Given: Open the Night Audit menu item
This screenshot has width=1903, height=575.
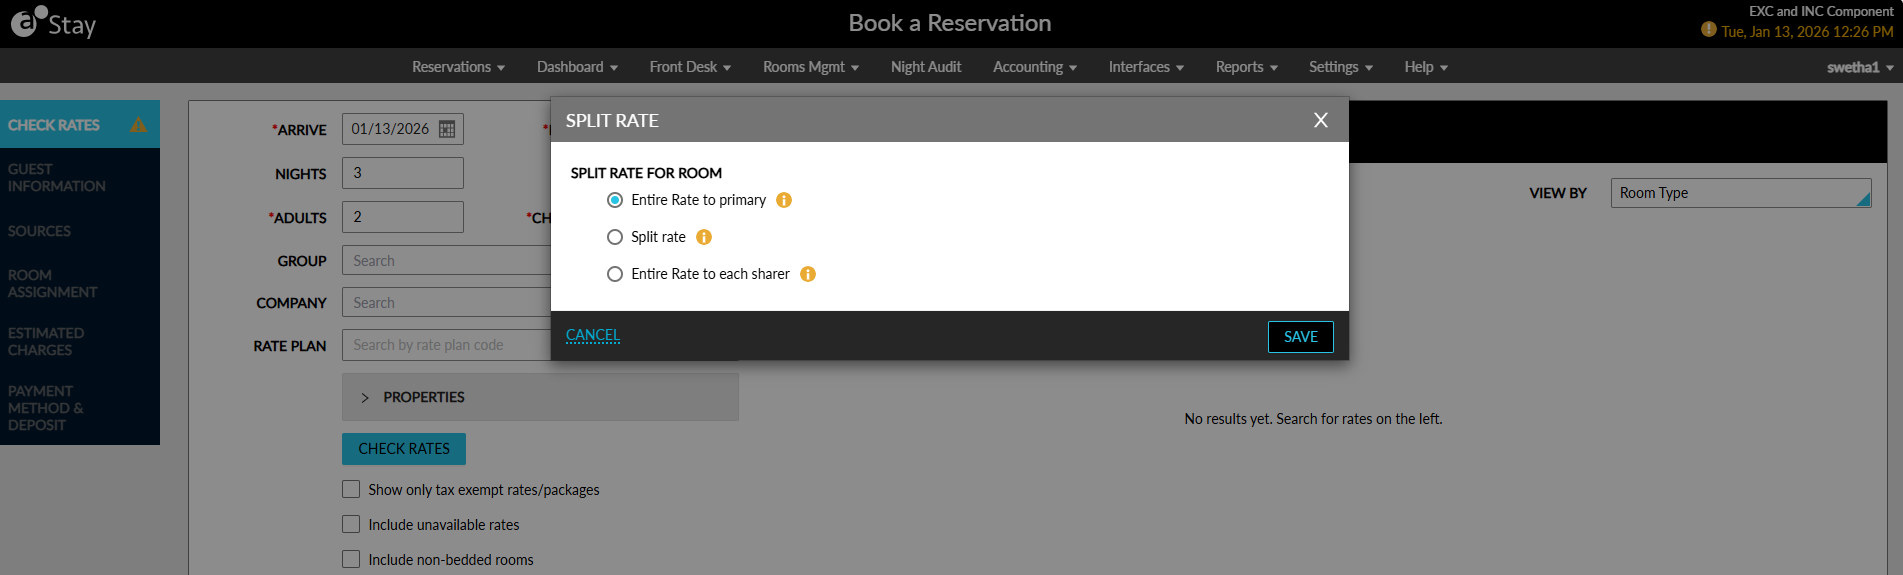Looking at the screenshot, I should (x=926, y=67).
